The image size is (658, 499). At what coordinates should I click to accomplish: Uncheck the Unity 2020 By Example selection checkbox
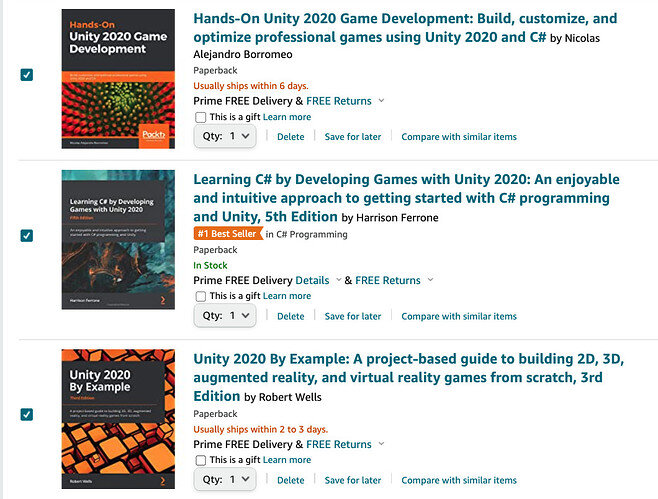pyautogui.click(x=26, y=415)
